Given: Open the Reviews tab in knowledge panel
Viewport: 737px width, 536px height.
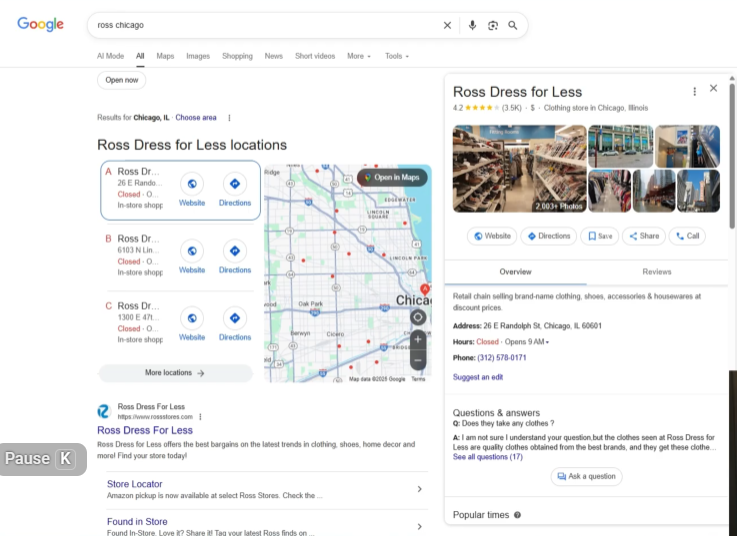Looking at the screenshot, I should pos(656,271).
